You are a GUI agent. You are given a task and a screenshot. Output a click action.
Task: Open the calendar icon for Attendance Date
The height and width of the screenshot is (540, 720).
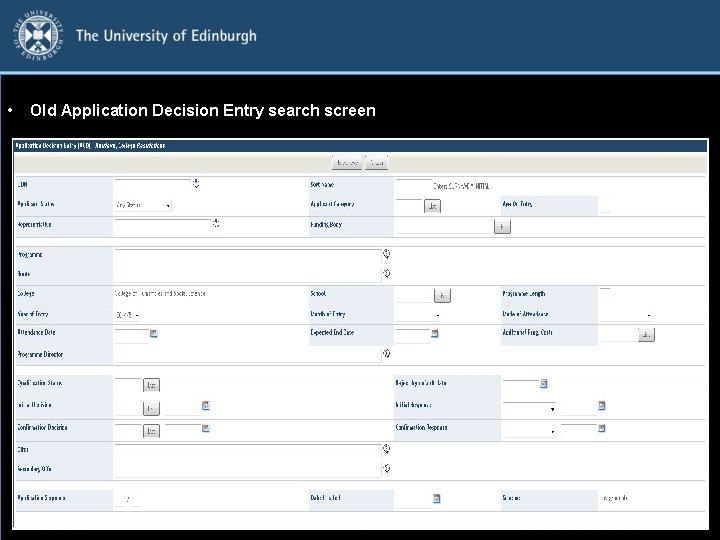click(x=154, y=333)
